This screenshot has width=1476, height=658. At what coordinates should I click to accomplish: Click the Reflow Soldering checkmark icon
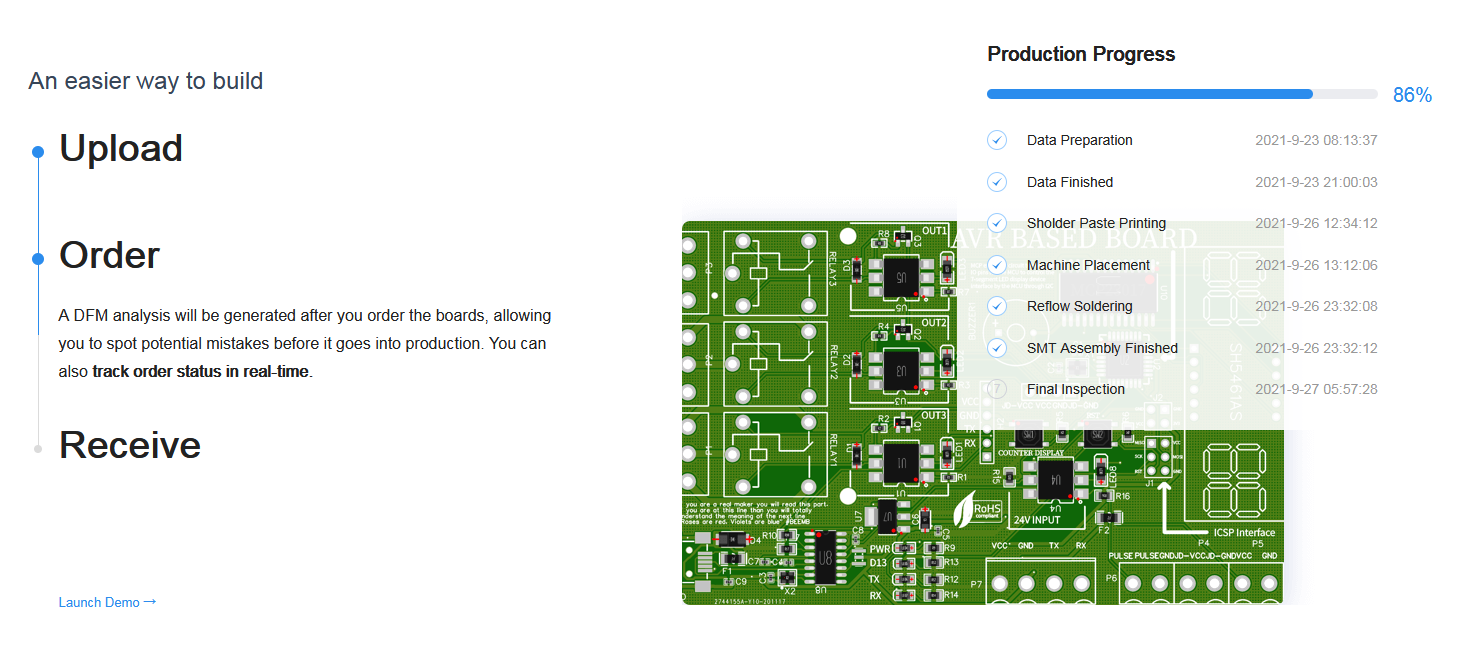coord(997,306)
